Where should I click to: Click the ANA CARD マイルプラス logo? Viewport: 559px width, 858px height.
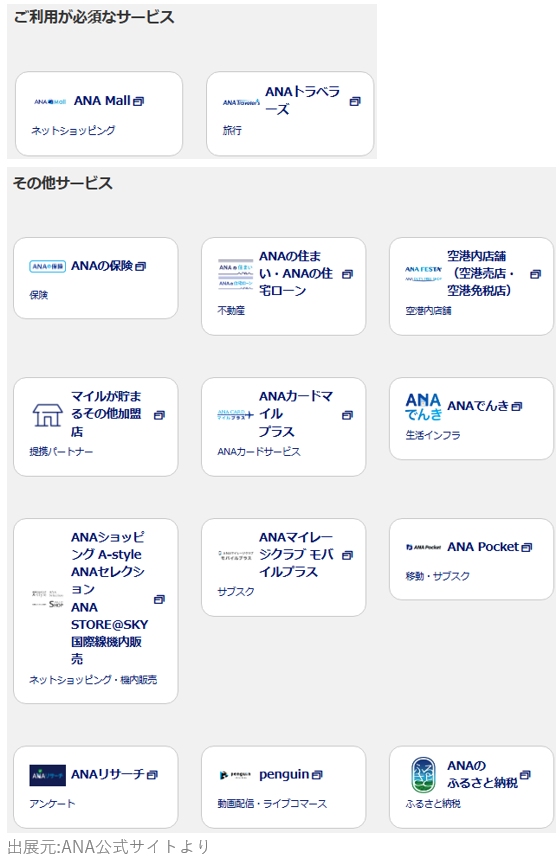coord(235,415)
